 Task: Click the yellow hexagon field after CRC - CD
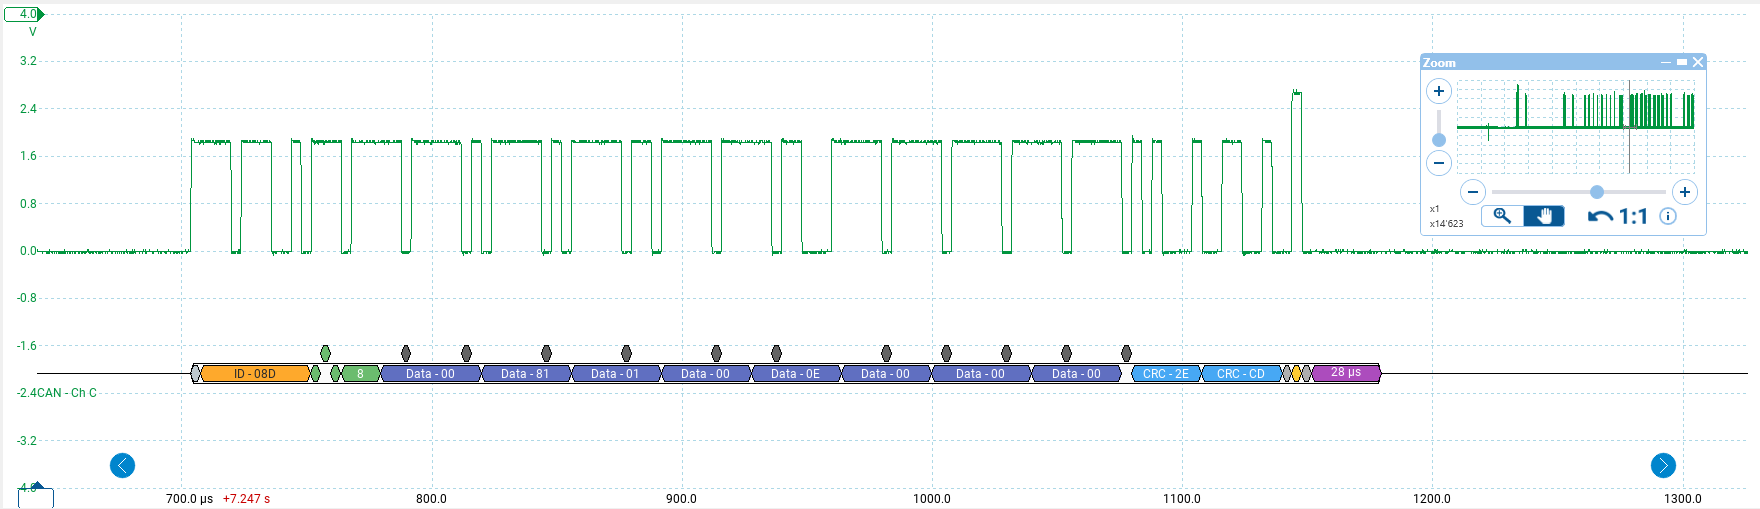tap(1296, 374)
